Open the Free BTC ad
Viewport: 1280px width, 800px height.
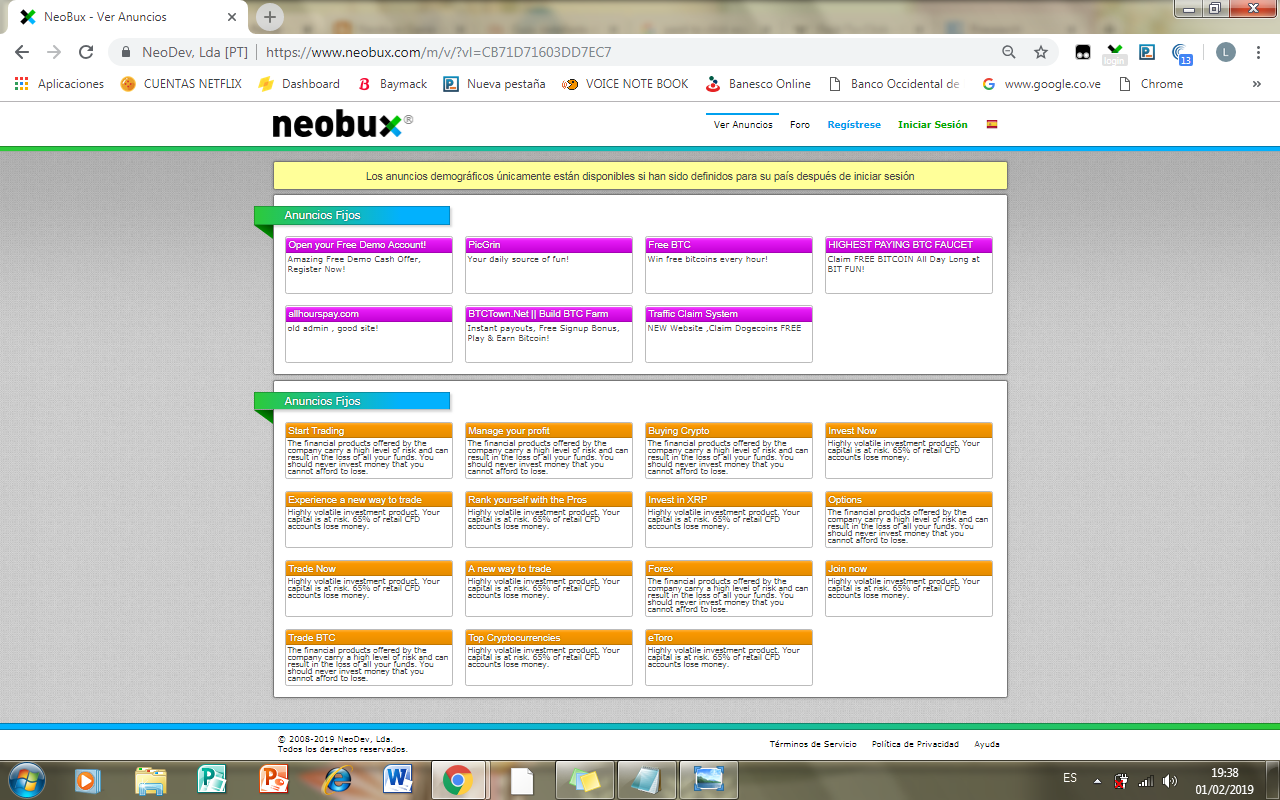click(x=729, y=265)
